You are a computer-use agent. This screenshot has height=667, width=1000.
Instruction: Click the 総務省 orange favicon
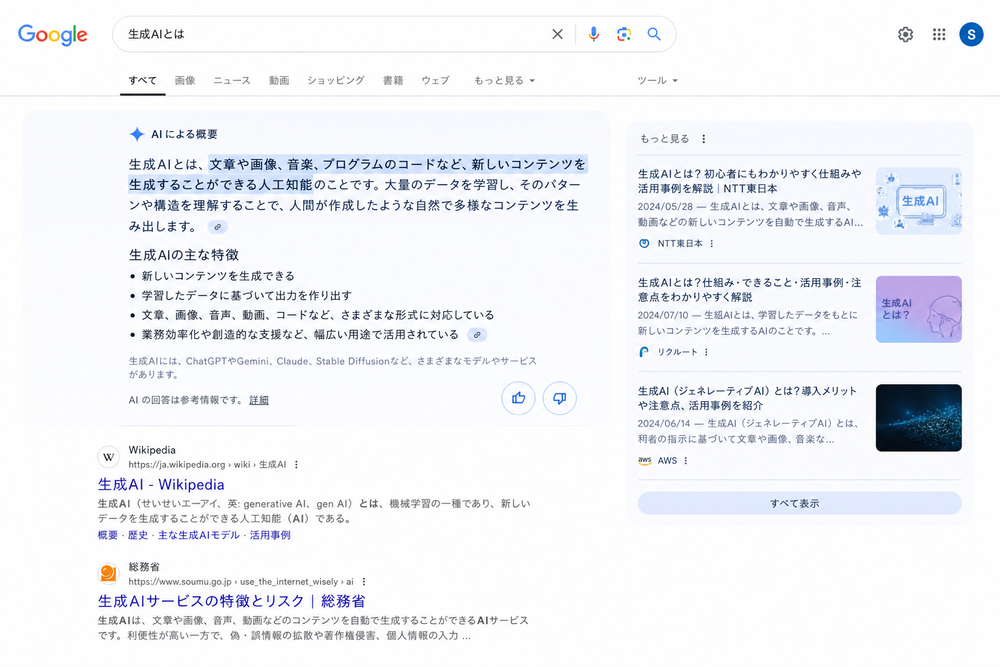pos(108,574)
